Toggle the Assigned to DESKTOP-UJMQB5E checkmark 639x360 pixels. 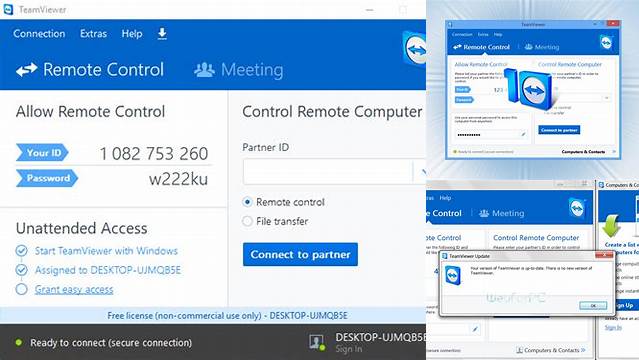[22, 269]
